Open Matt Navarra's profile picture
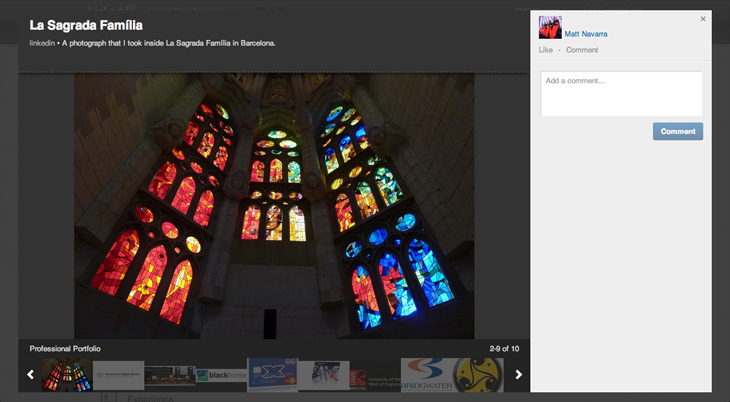This screenshot has height=402, width=730. click(x=550, y=27)
